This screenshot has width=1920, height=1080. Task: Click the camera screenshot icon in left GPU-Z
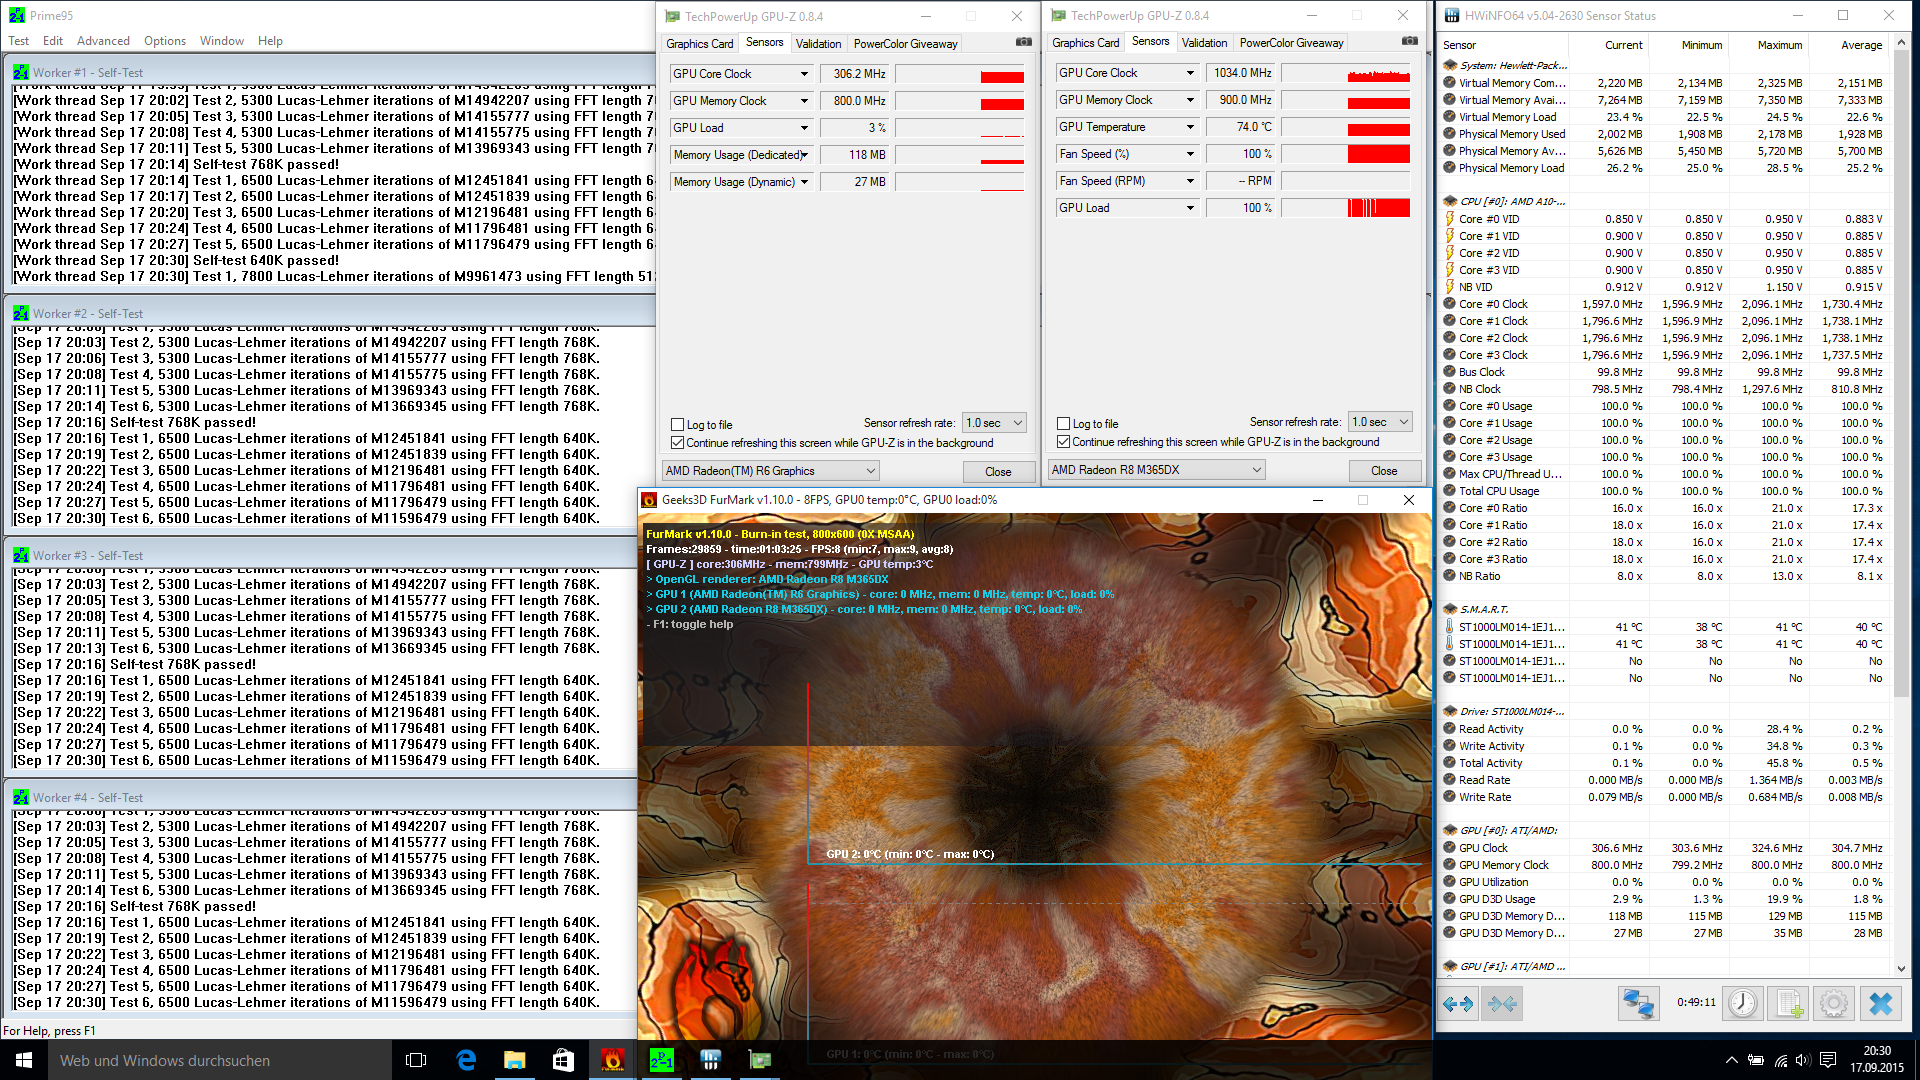tap(1024, 42)
